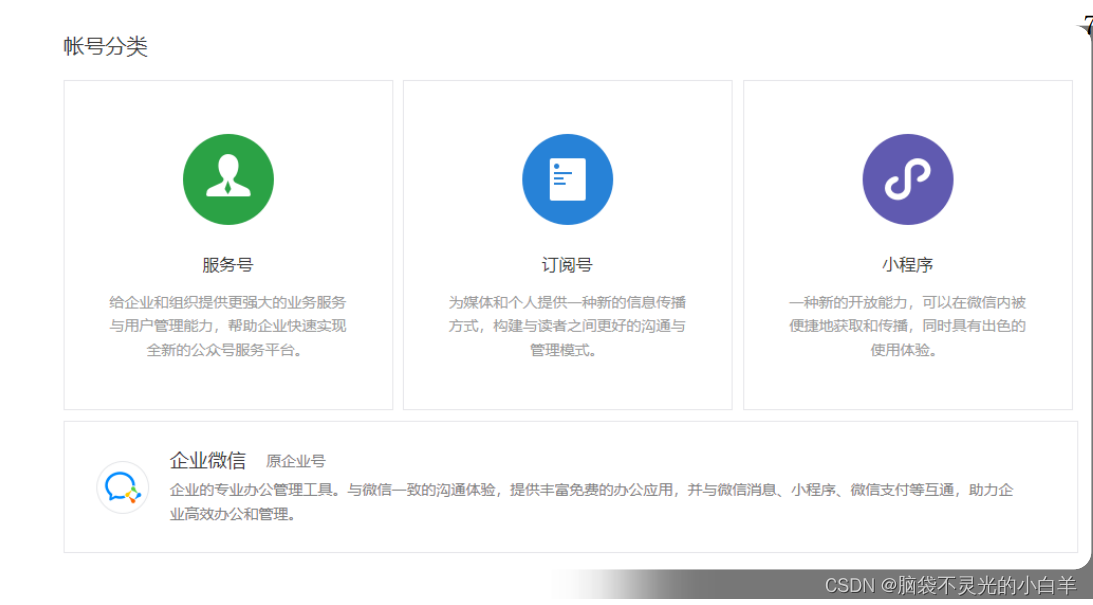This screenshot has width=1093, height=605.
Task: Click the 订阅号 description about 信息传播
Action: click(x=567, y=326)
